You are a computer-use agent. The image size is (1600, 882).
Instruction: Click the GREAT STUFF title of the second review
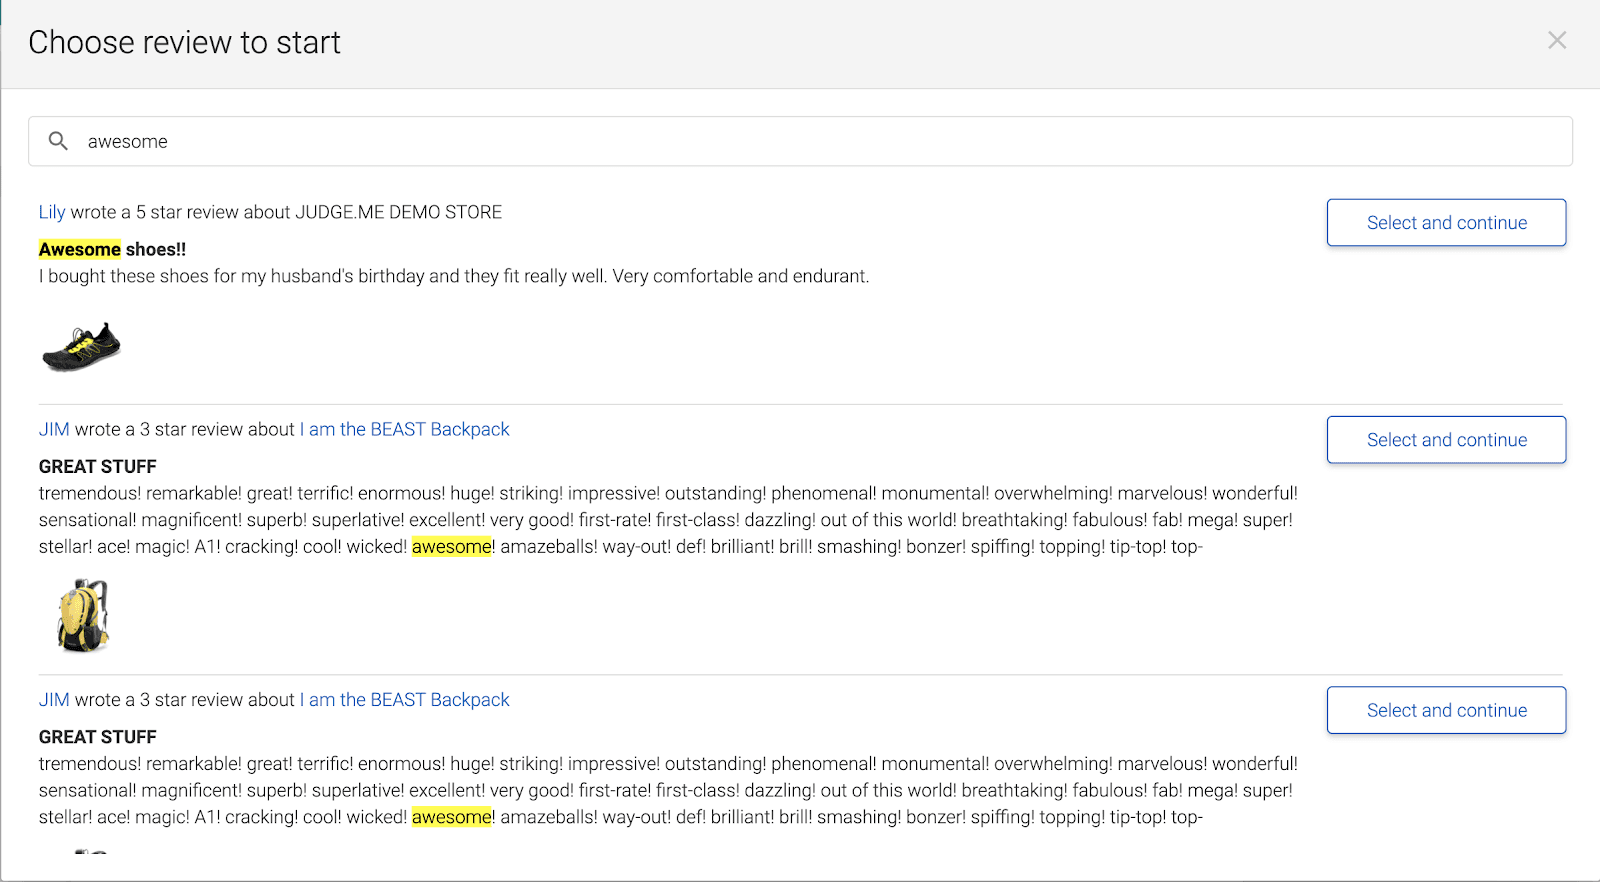pyautogui.click(x=98, y=466)
